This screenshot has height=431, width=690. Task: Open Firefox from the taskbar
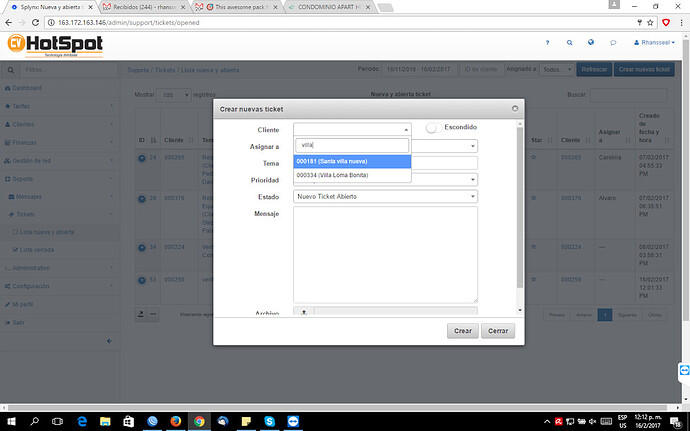(x=176, y=421)
